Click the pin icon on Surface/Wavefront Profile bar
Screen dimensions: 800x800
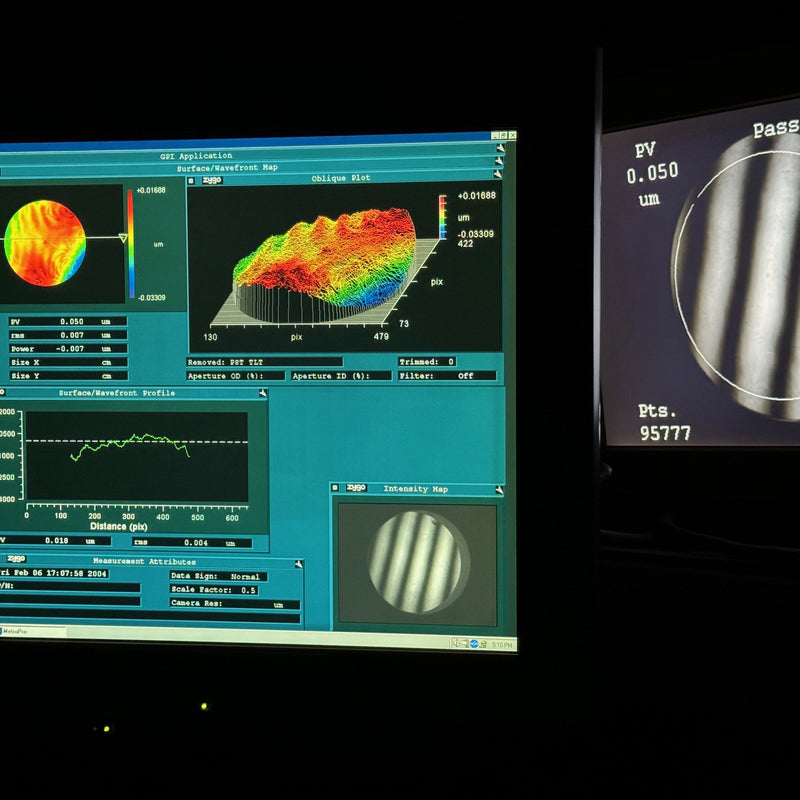[263, 393]
